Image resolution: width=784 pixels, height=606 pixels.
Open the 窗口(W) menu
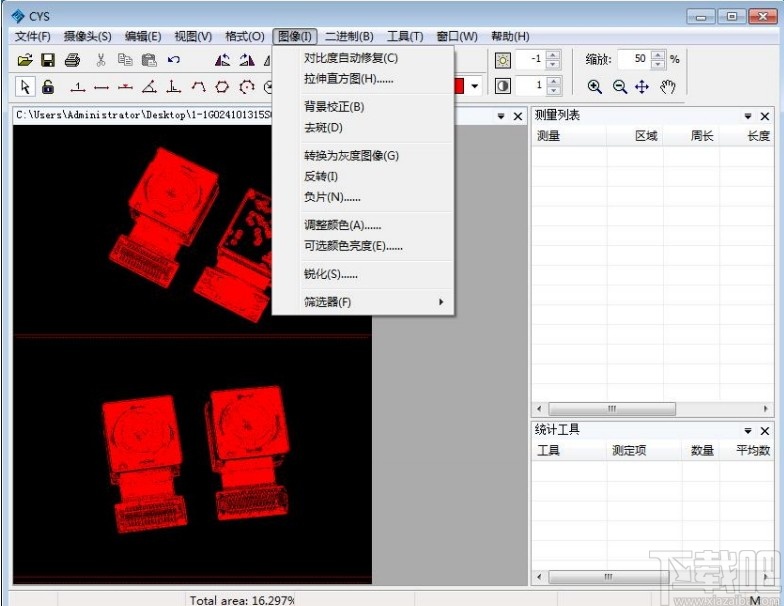coord(457,36)
